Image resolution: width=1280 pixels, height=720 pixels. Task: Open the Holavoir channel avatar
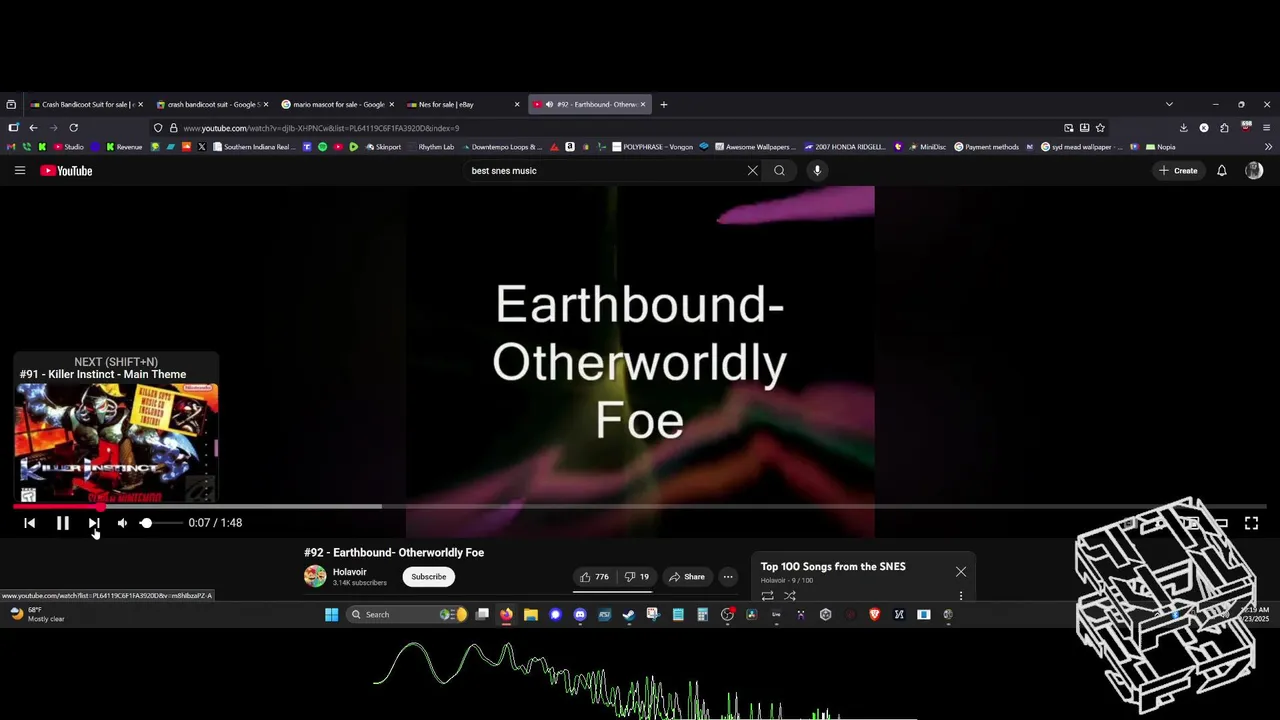click(315, 576)
